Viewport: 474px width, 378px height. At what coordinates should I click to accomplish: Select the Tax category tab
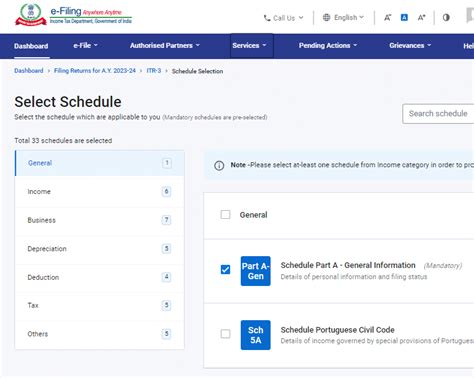100,305
